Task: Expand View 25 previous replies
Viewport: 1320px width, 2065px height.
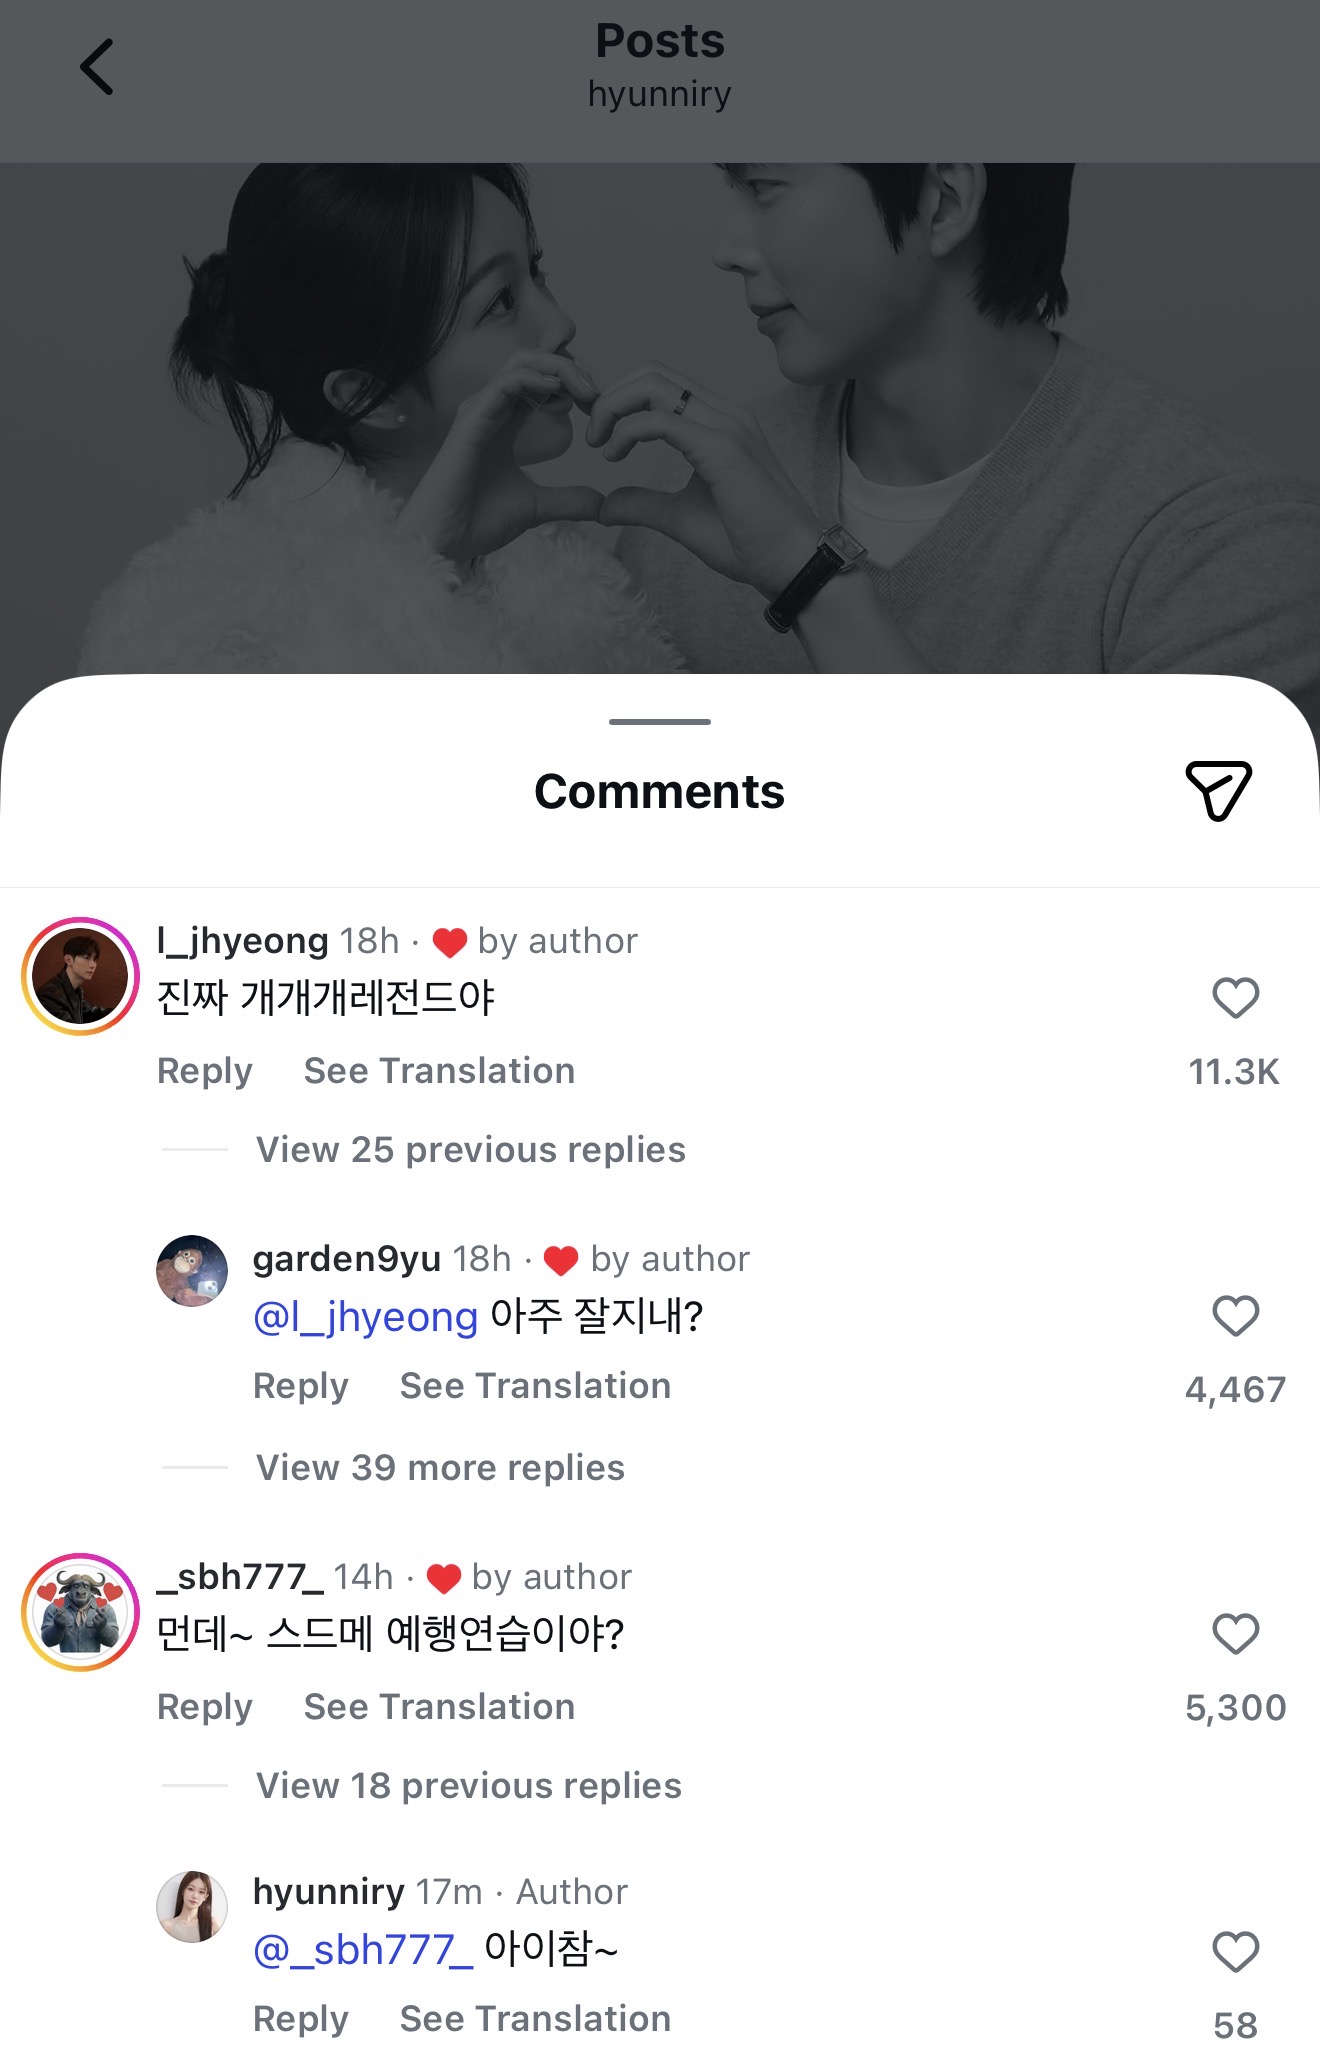Action: (470, 1150)
